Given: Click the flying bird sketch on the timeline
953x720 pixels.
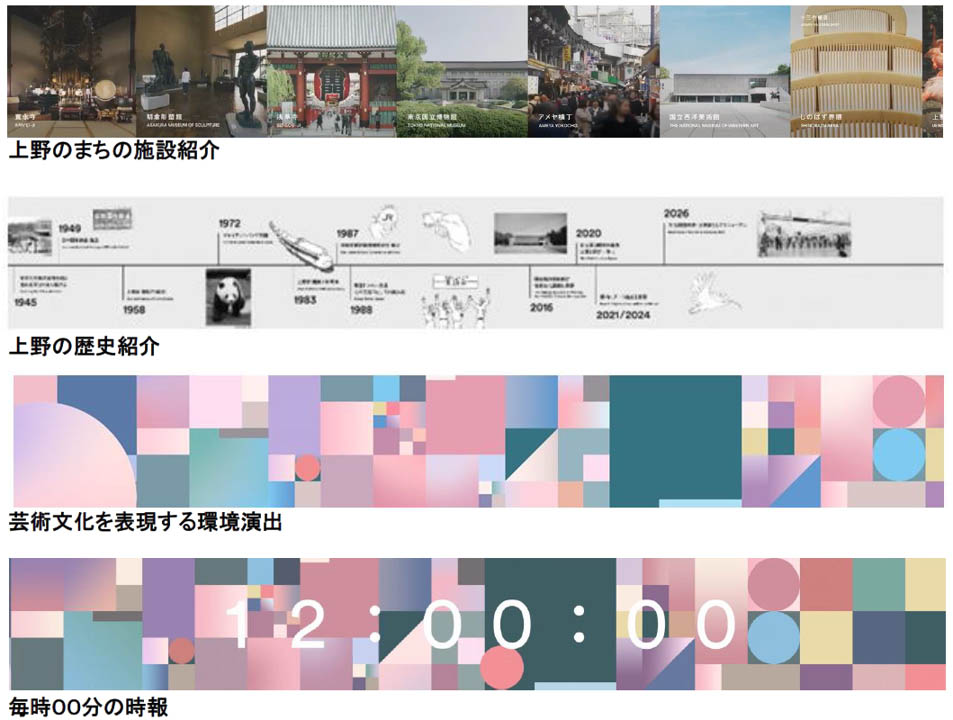Looking at the screenshot, I should click(714, 294).
